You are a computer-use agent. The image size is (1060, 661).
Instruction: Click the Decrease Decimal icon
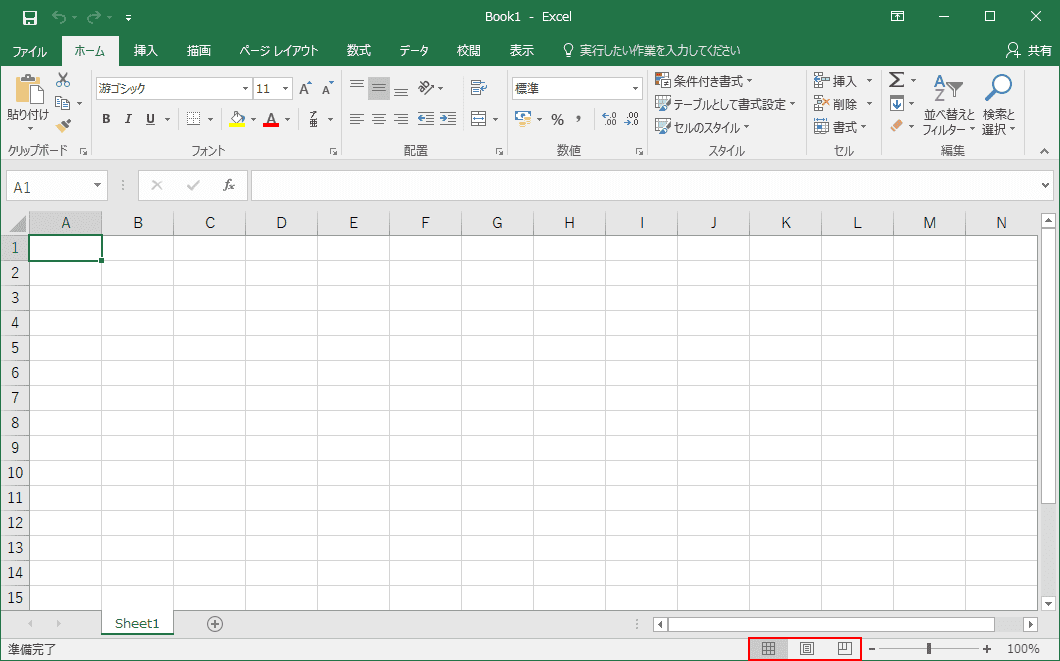click(631, 120)
